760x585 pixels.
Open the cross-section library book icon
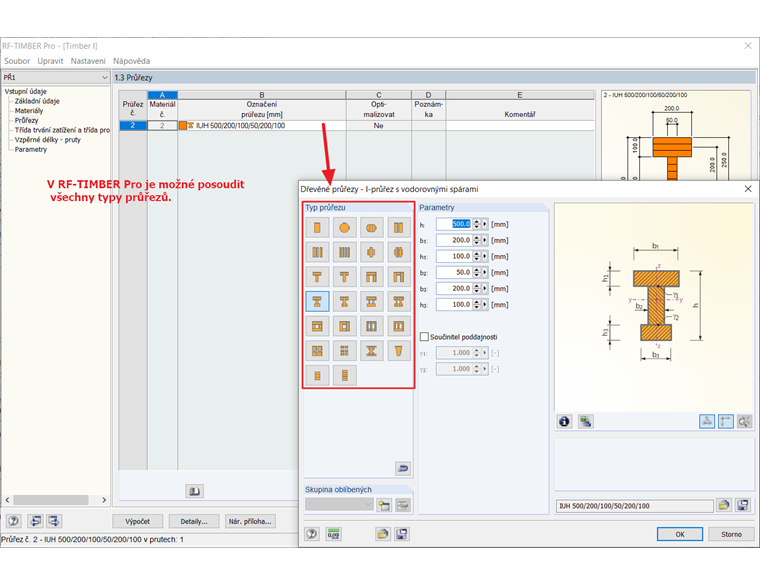click(194, 491)
